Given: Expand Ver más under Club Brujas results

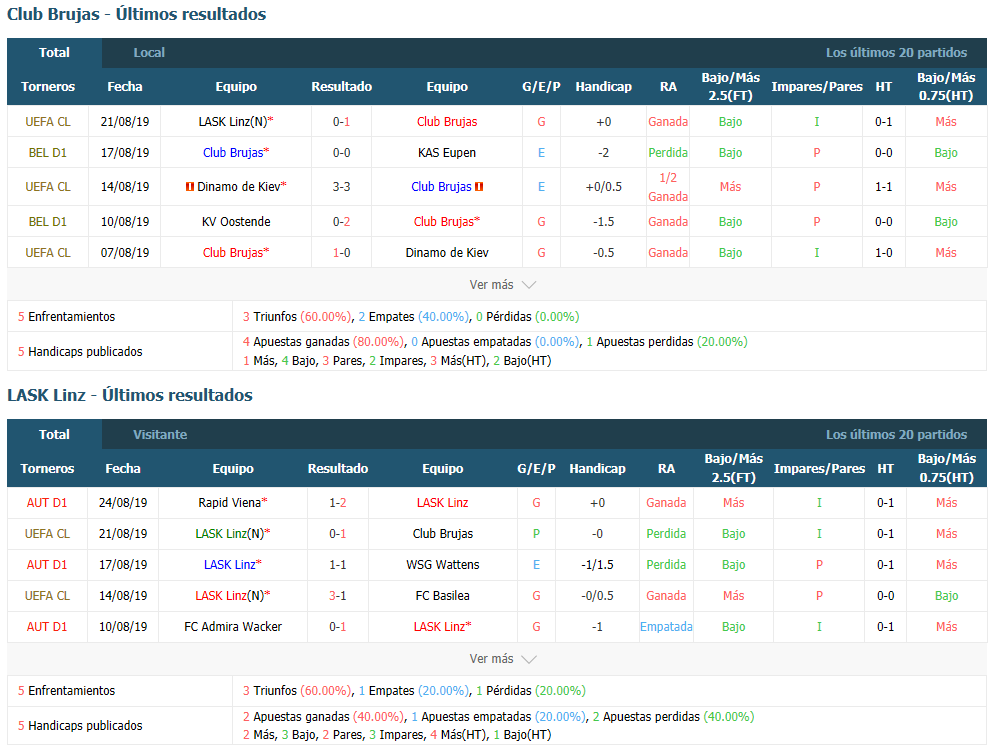Looking at the screenshot, I should (x=502, y=285).
